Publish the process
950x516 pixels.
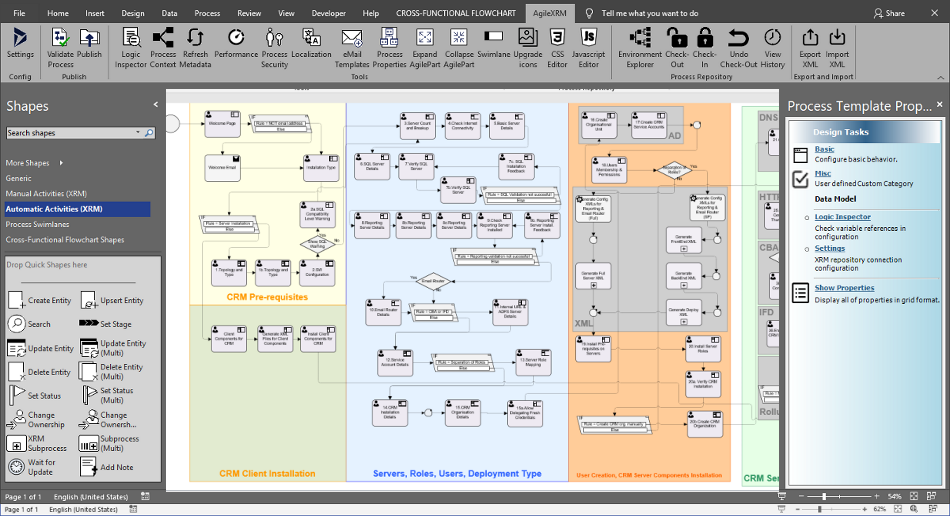[90, 44]
